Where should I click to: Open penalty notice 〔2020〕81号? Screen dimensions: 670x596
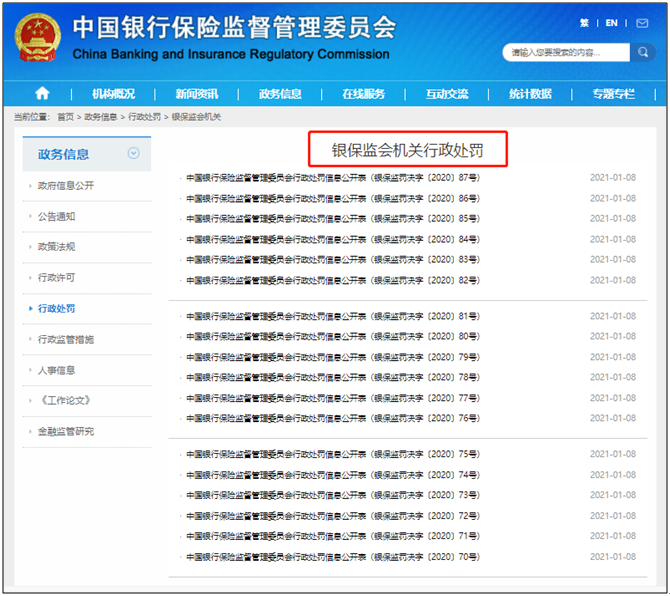coord(333,316)
